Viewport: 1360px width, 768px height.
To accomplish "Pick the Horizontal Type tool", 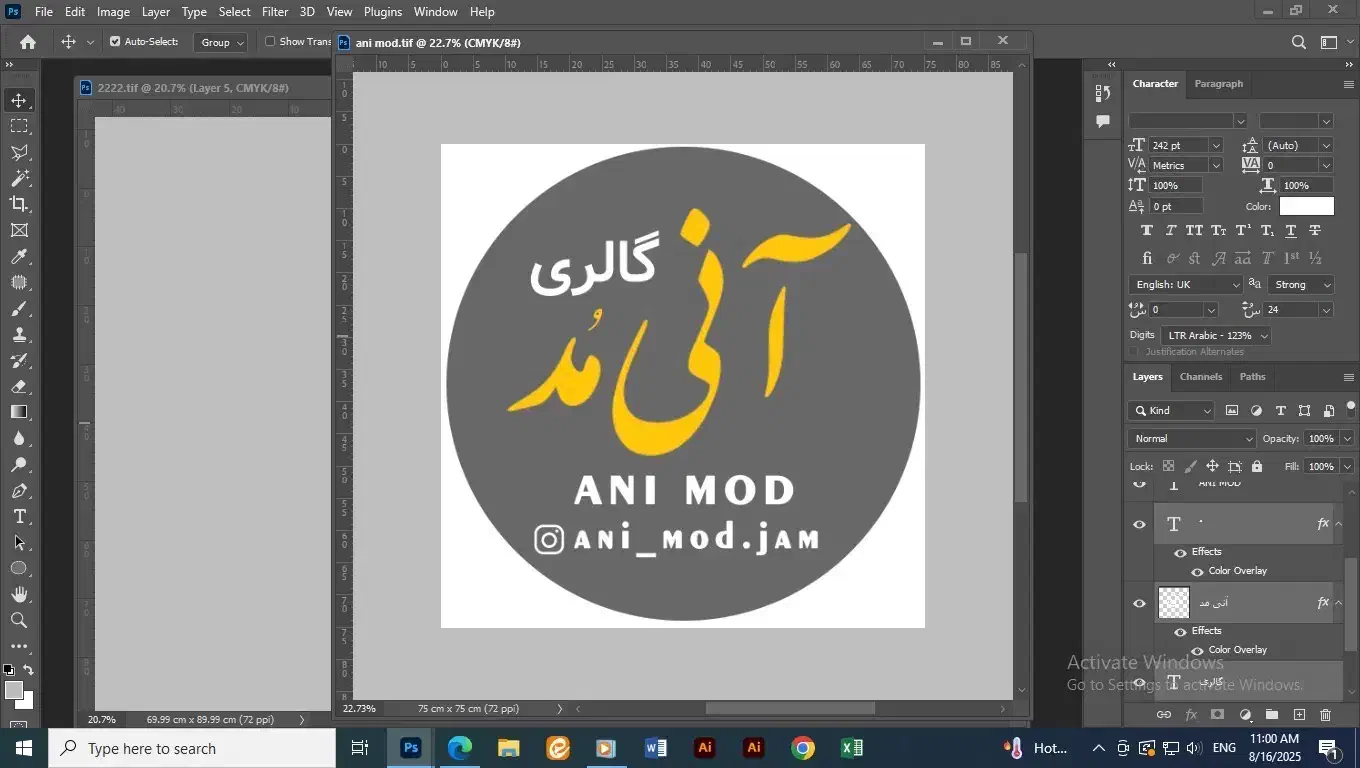I will (x=19, y=517).
